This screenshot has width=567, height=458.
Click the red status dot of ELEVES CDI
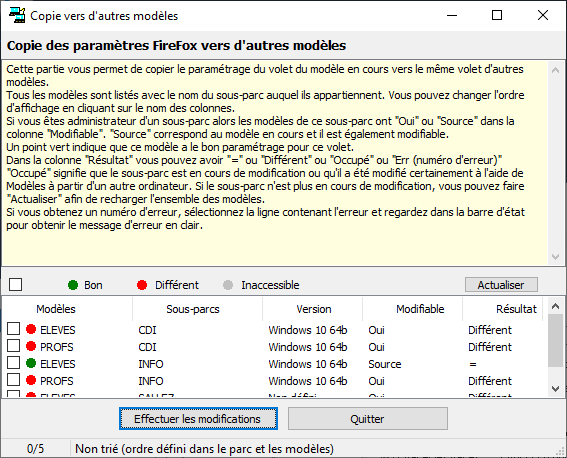31,329
